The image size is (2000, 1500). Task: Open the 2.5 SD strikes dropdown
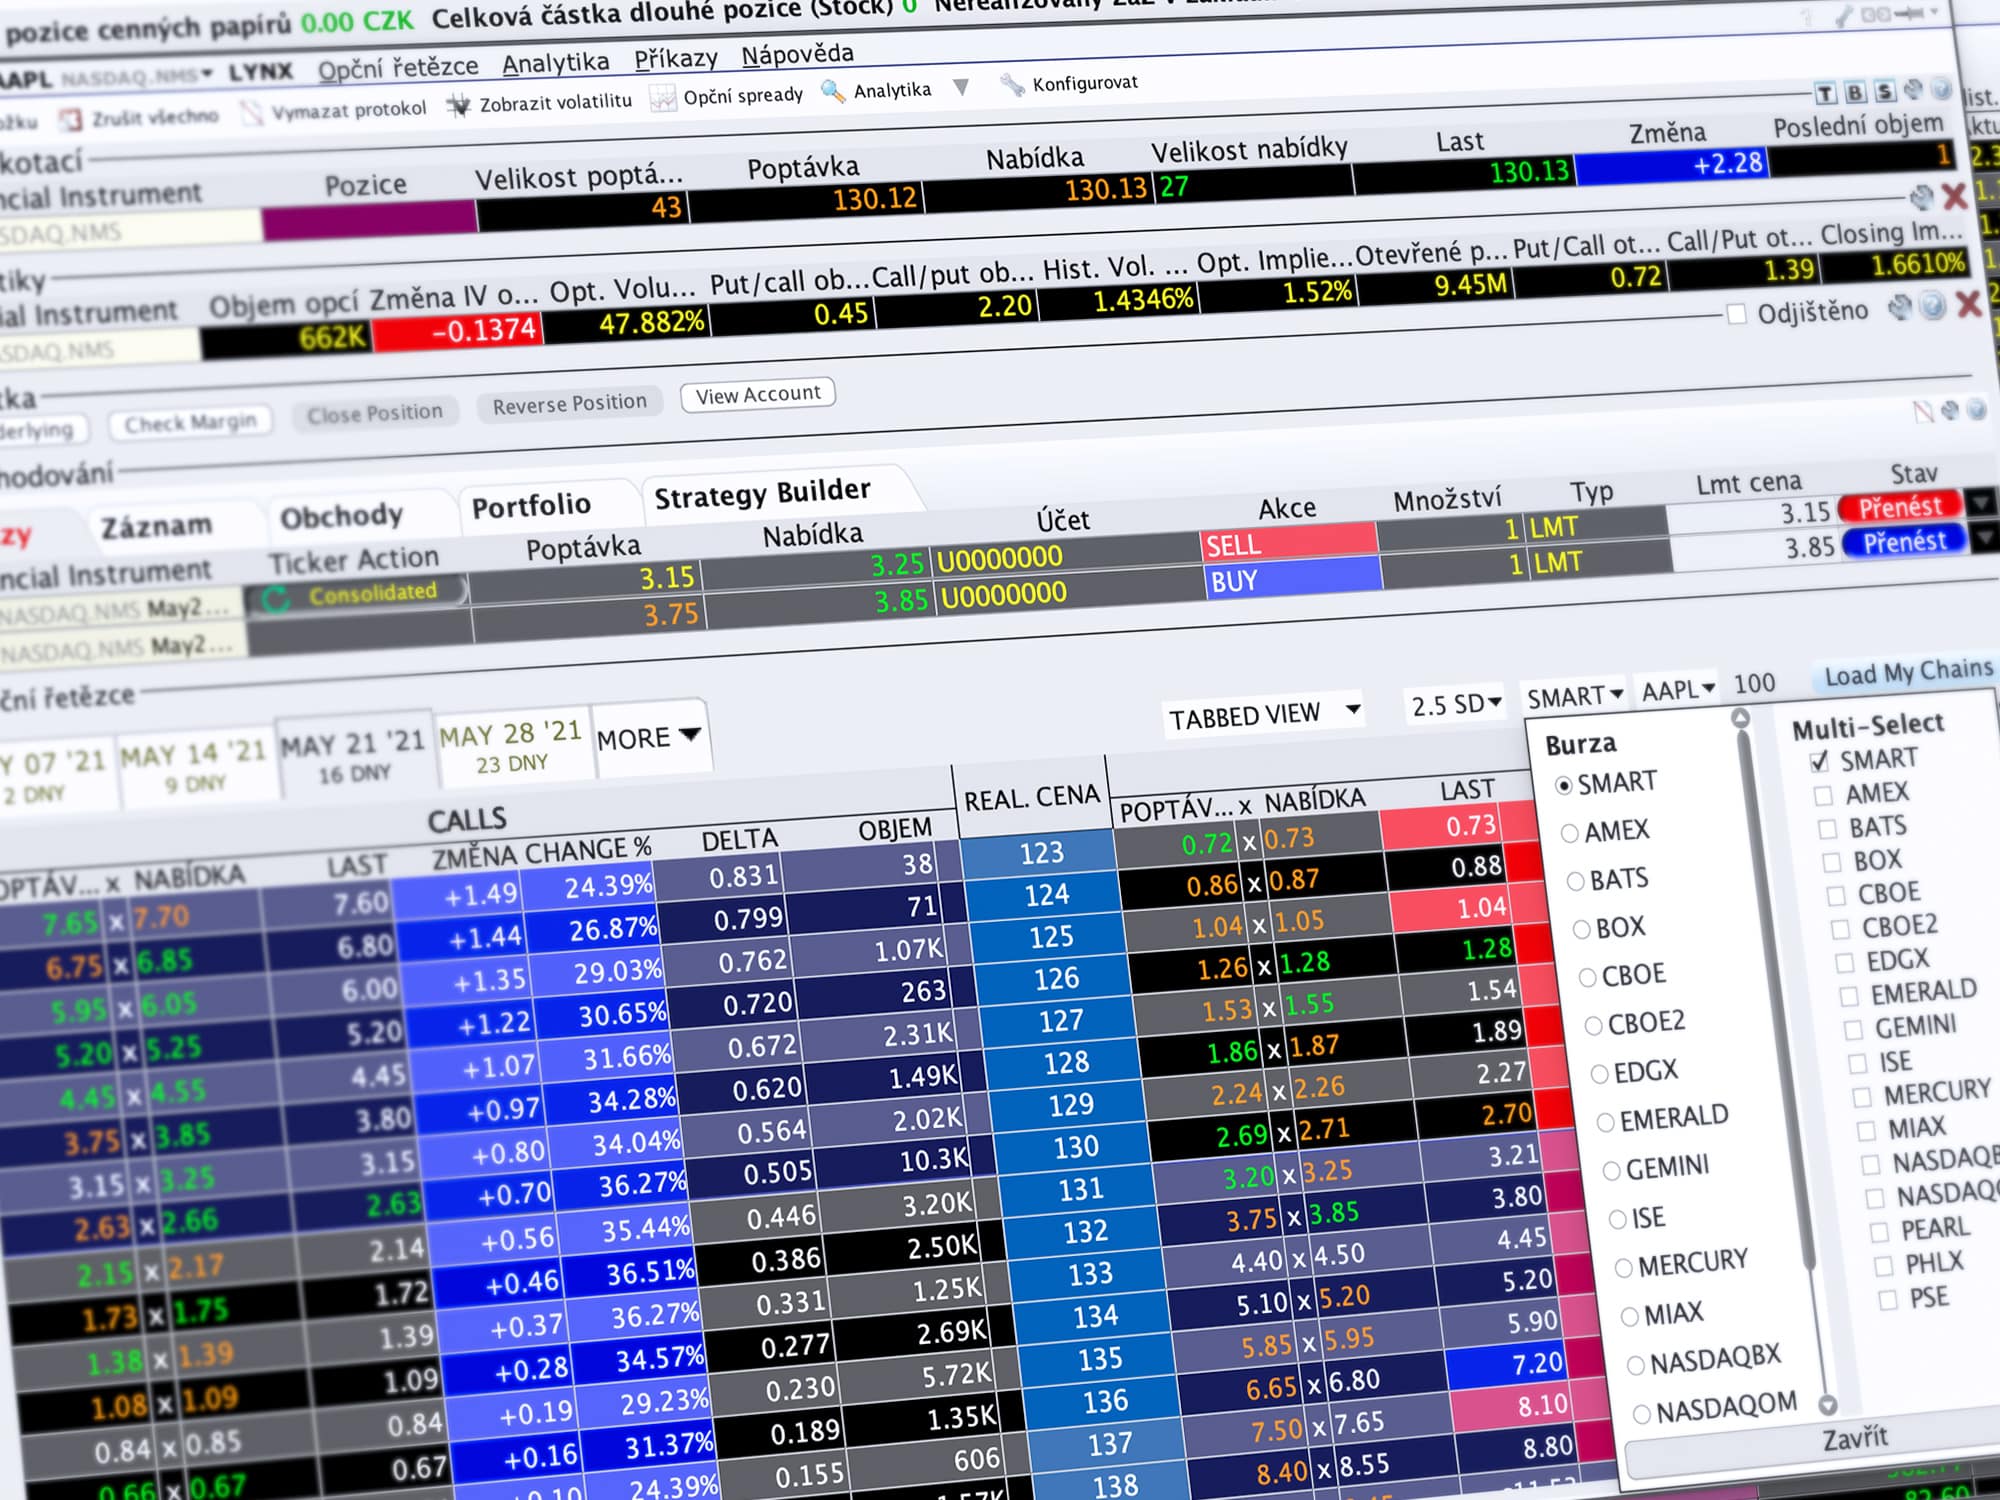click(x=1456, y=704)
